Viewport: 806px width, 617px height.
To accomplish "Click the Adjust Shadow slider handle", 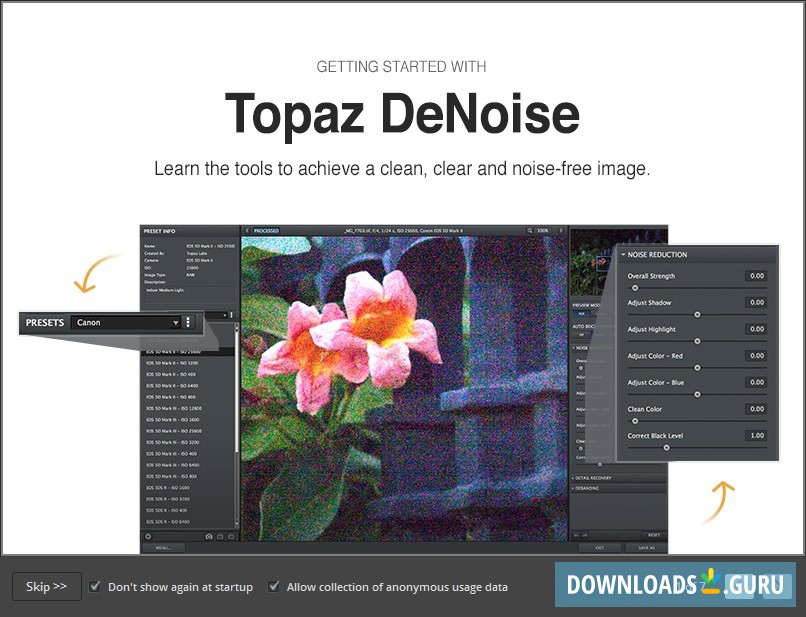I will [x=698, y=315].
